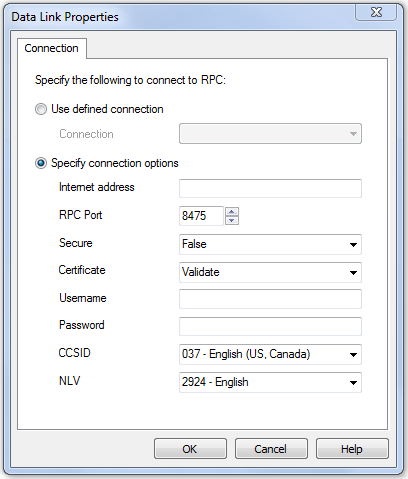Screen dimensions: 408x479
Task: Confirm settings with the OK button
Action: 190,449
